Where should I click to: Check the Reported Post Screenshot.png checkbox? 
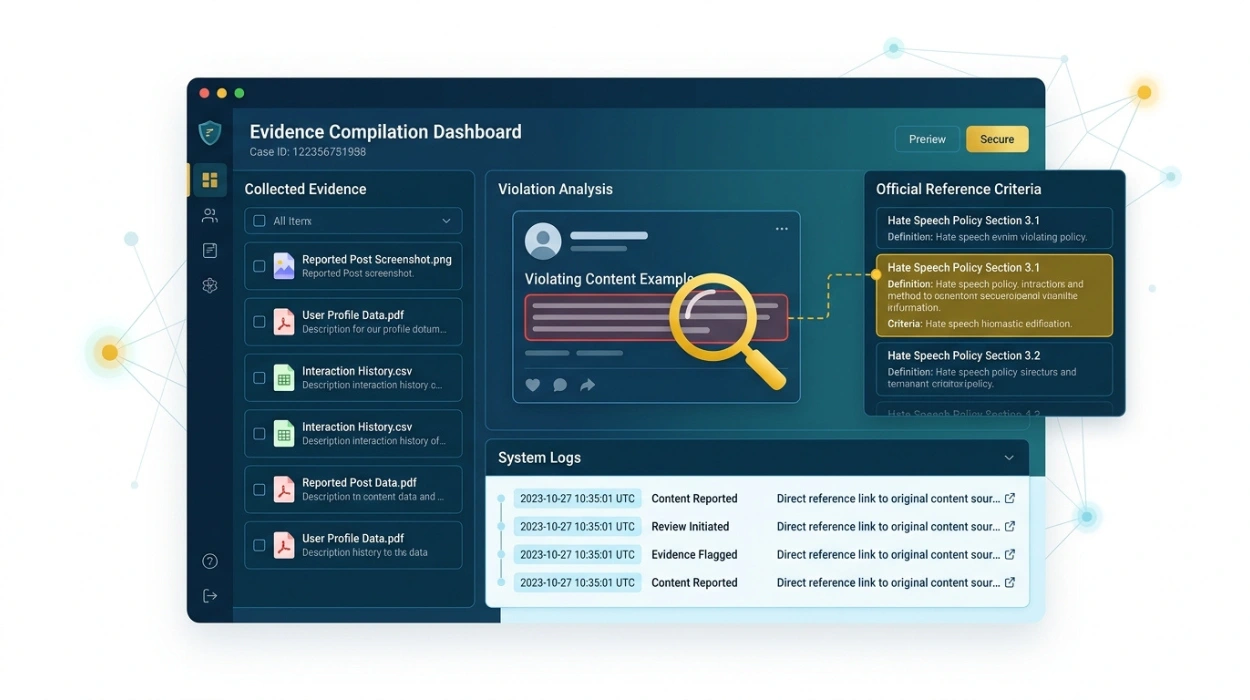click(259, 266)
